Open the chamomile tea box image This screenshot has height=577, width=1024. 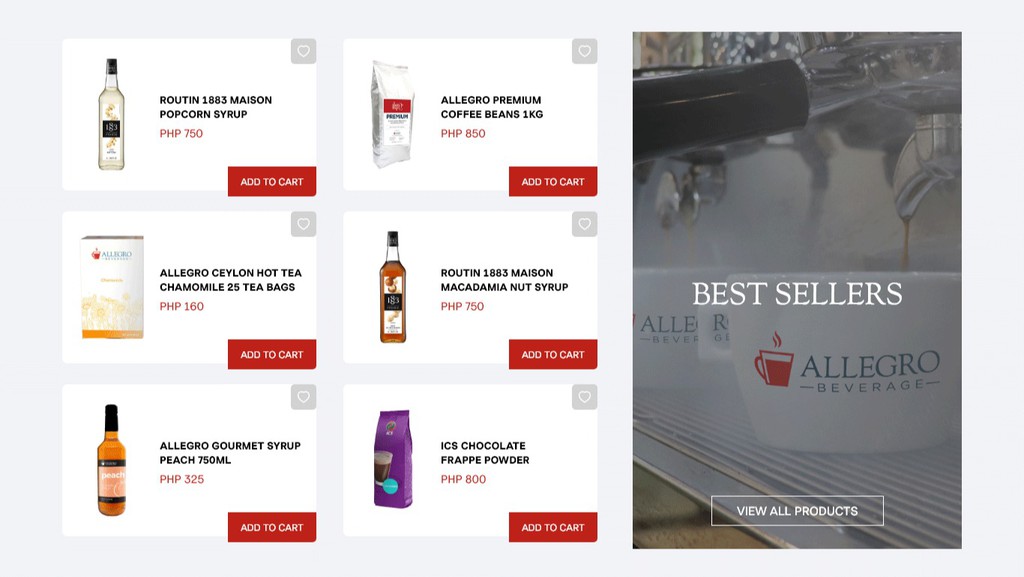(112, 287)
